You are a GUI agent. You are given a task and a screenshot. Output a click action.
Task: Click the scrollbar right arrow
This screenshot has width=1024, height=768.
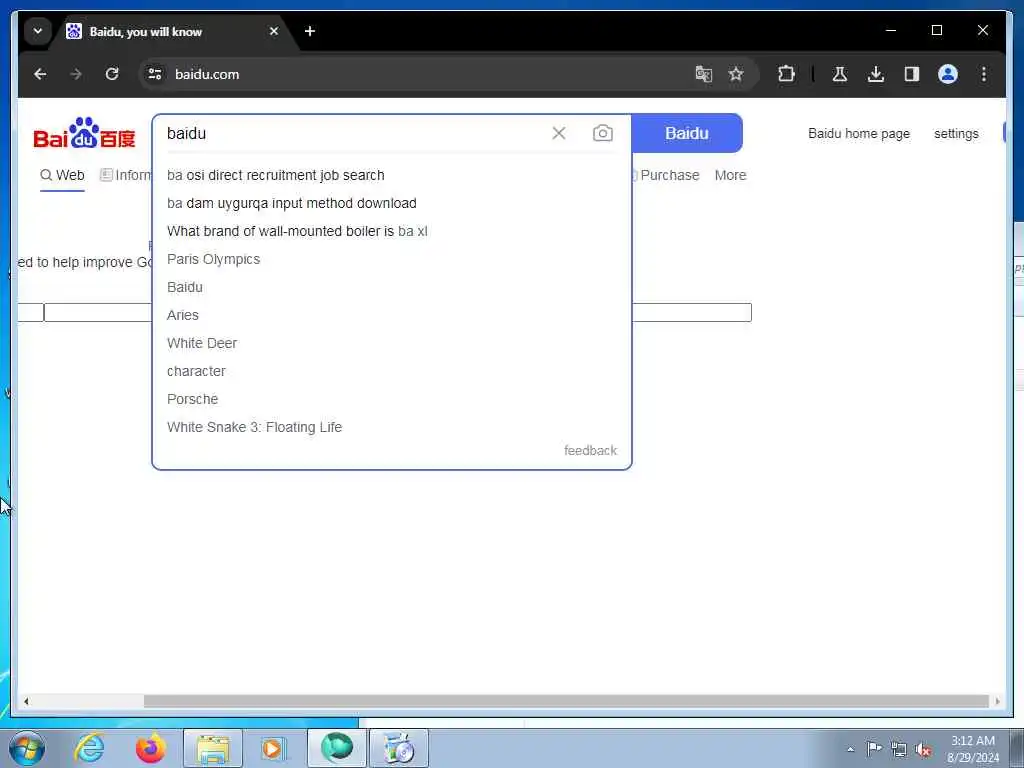pyautogui.click(x=997, y=701)
